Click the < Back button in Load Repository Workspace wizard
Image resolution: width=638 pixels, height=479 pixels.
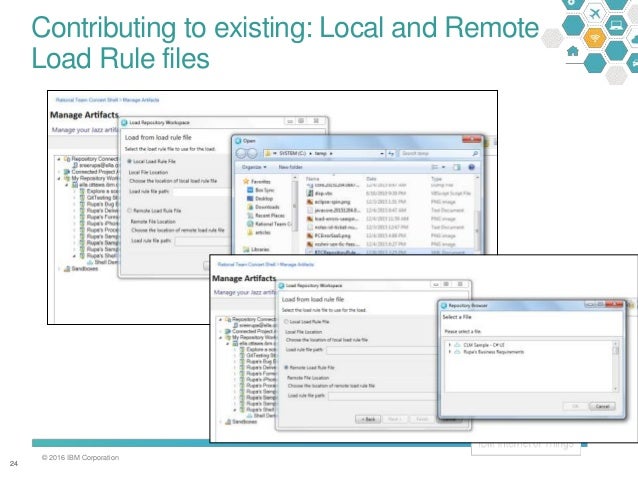pos(368,419)
